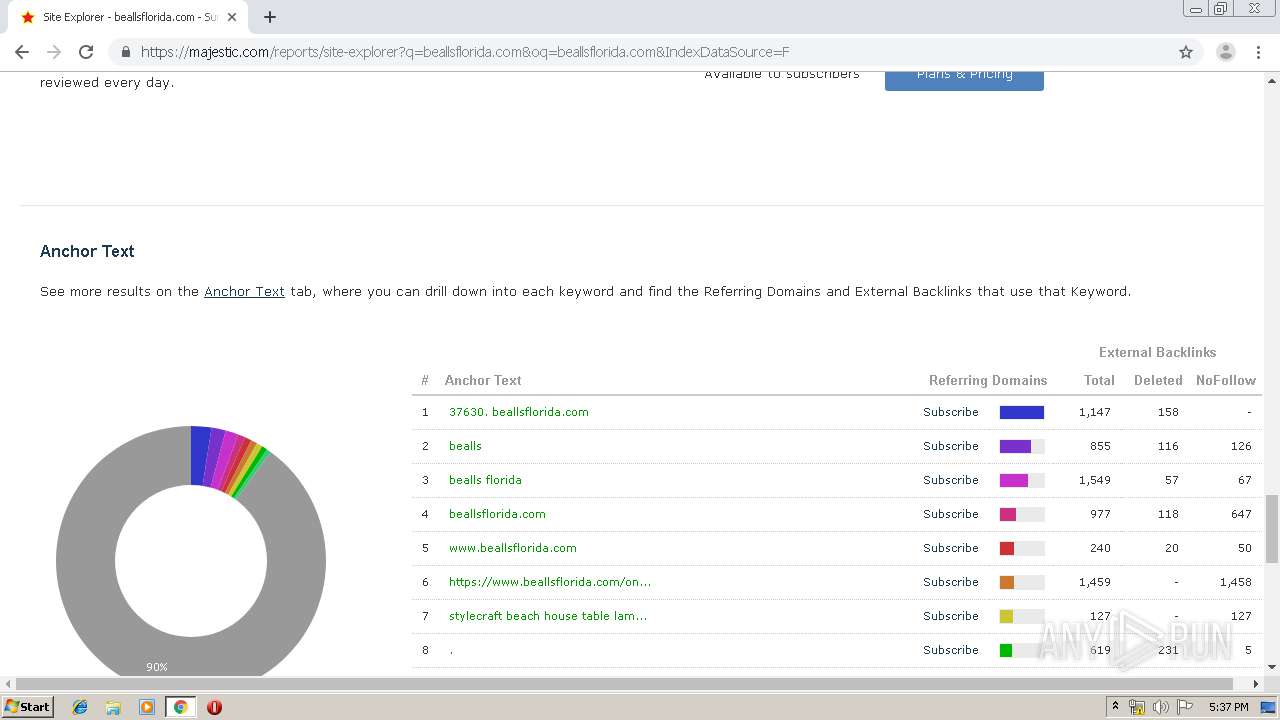The height and width of the screenshot is (720, 1280).
Task: Show hidden system tray icons
Action: [1115, 707]
